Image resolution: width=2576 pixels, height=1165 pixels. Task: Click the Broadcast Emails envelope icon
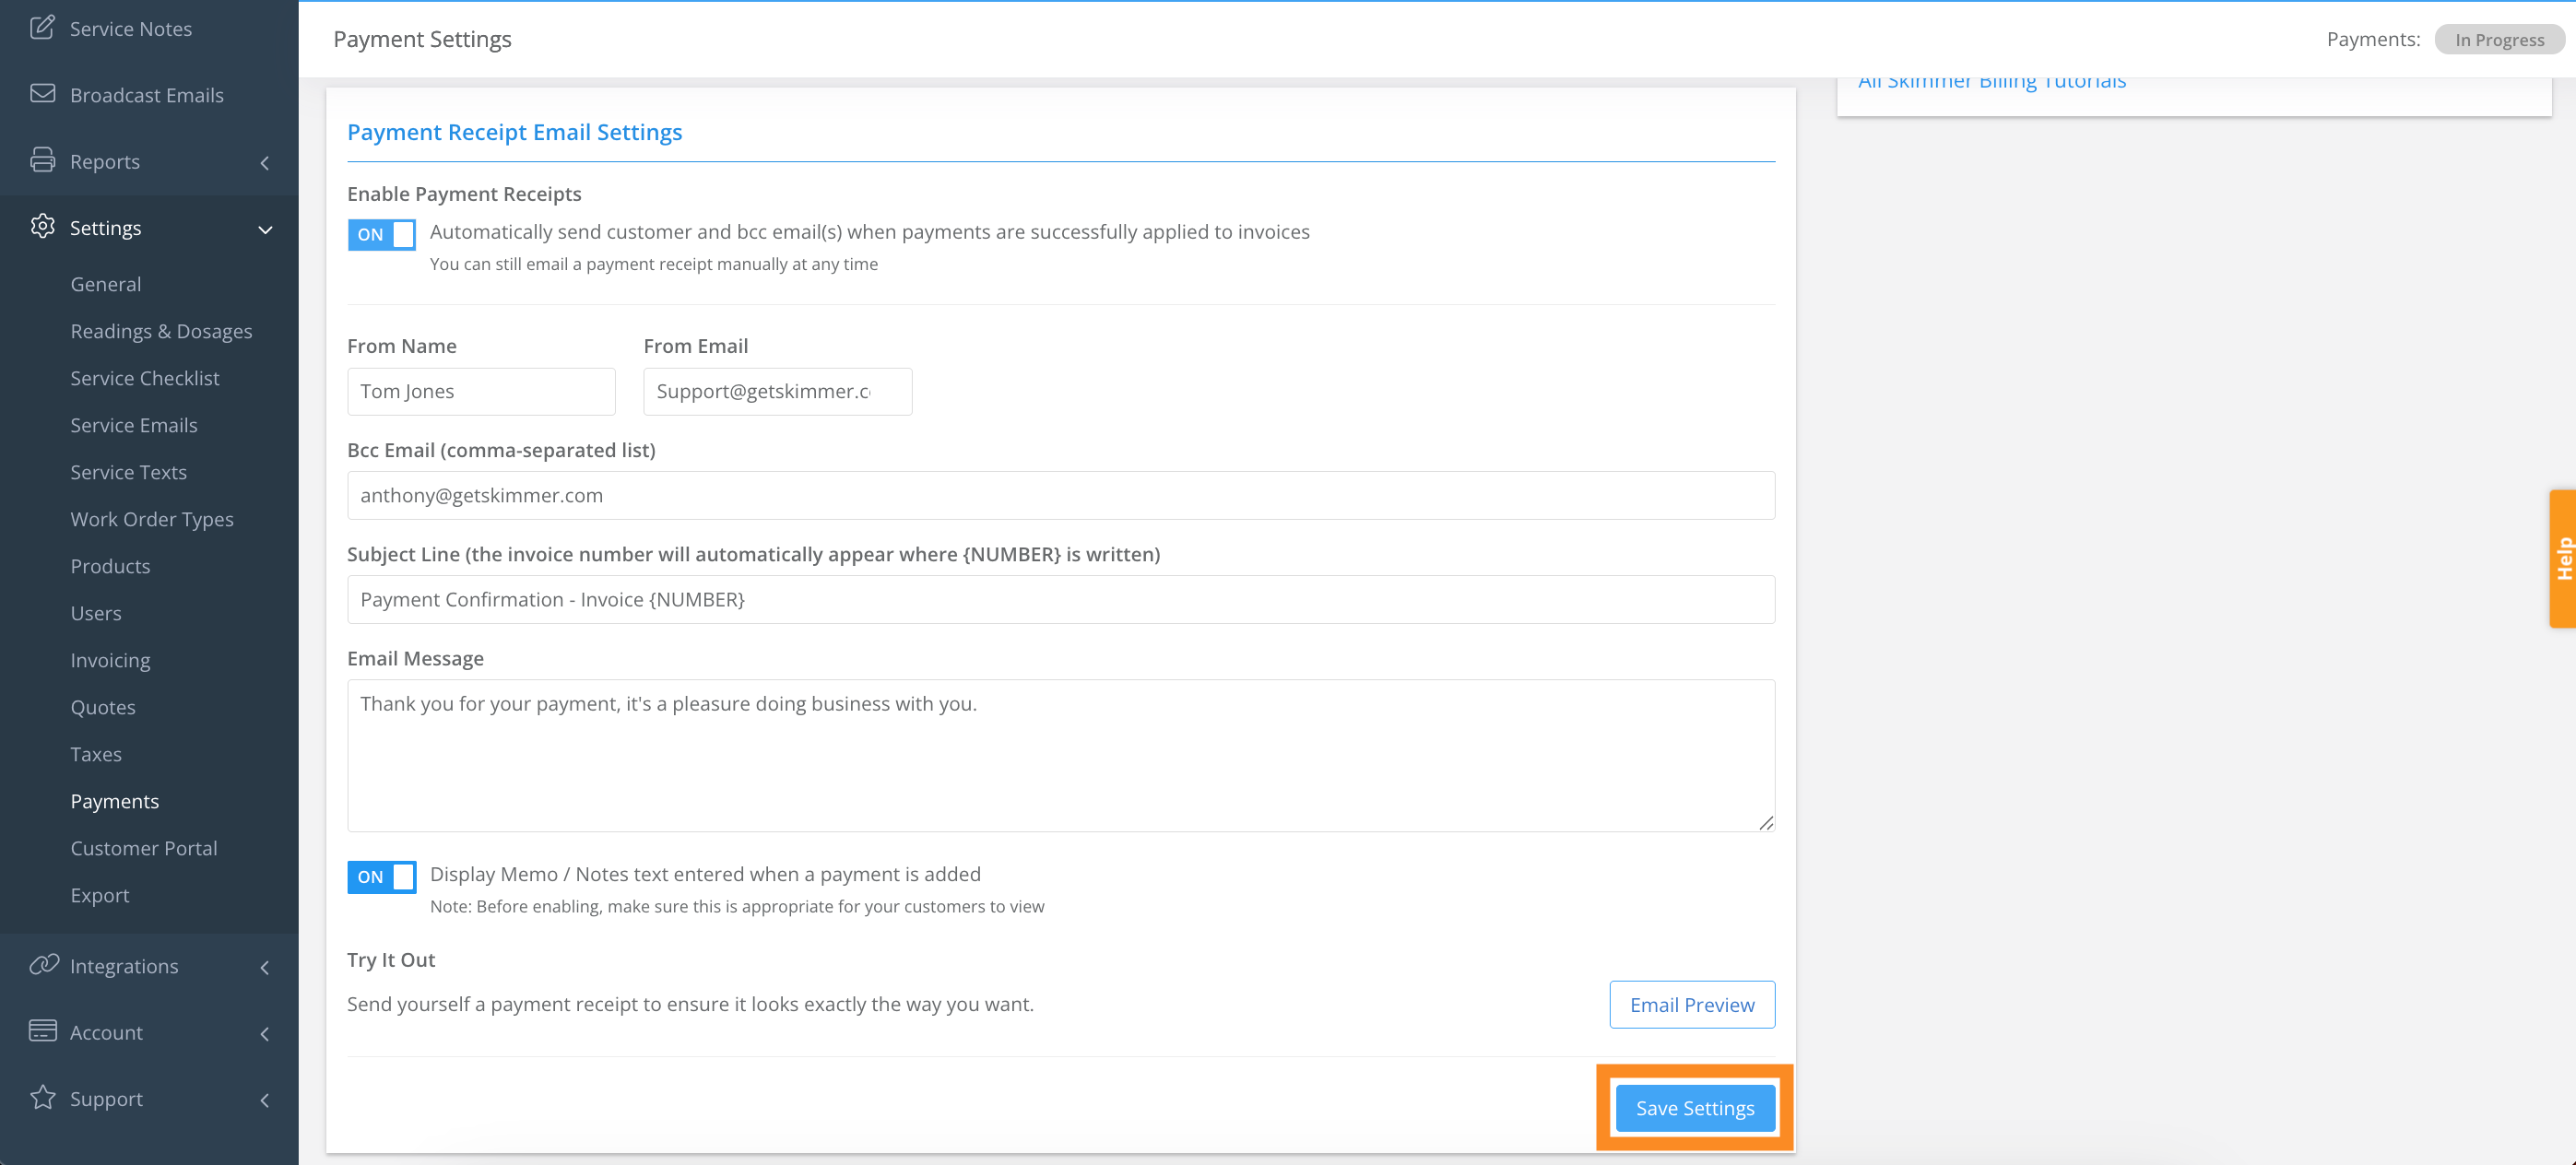click(42, 93)
